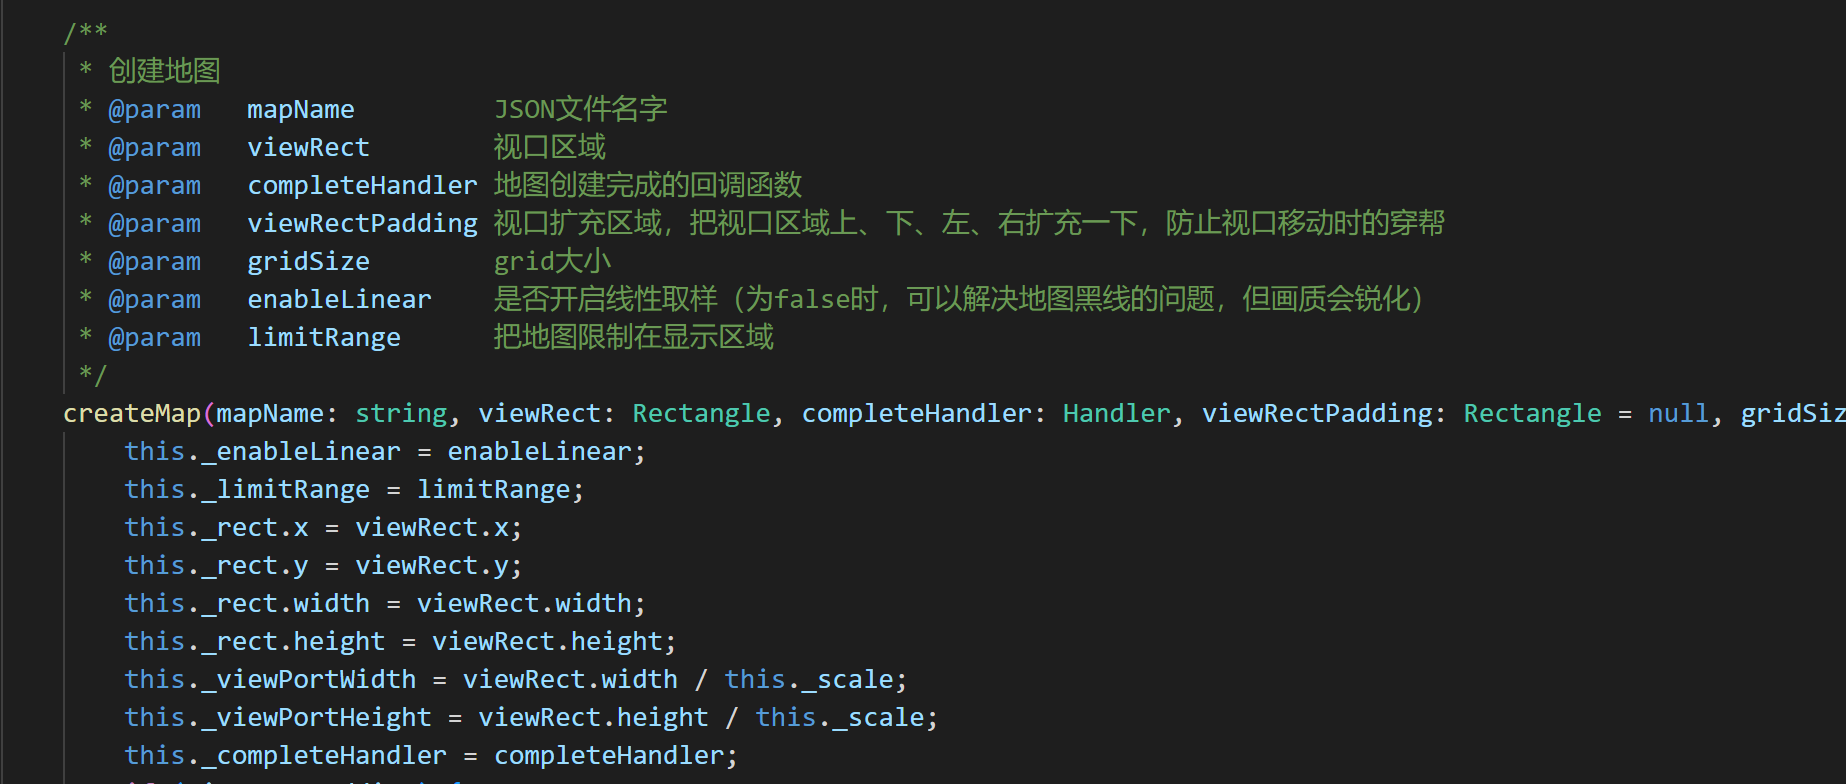Click the this._rect.y assignment line
Screen dimensions: 1846x784
coord(322,565)
